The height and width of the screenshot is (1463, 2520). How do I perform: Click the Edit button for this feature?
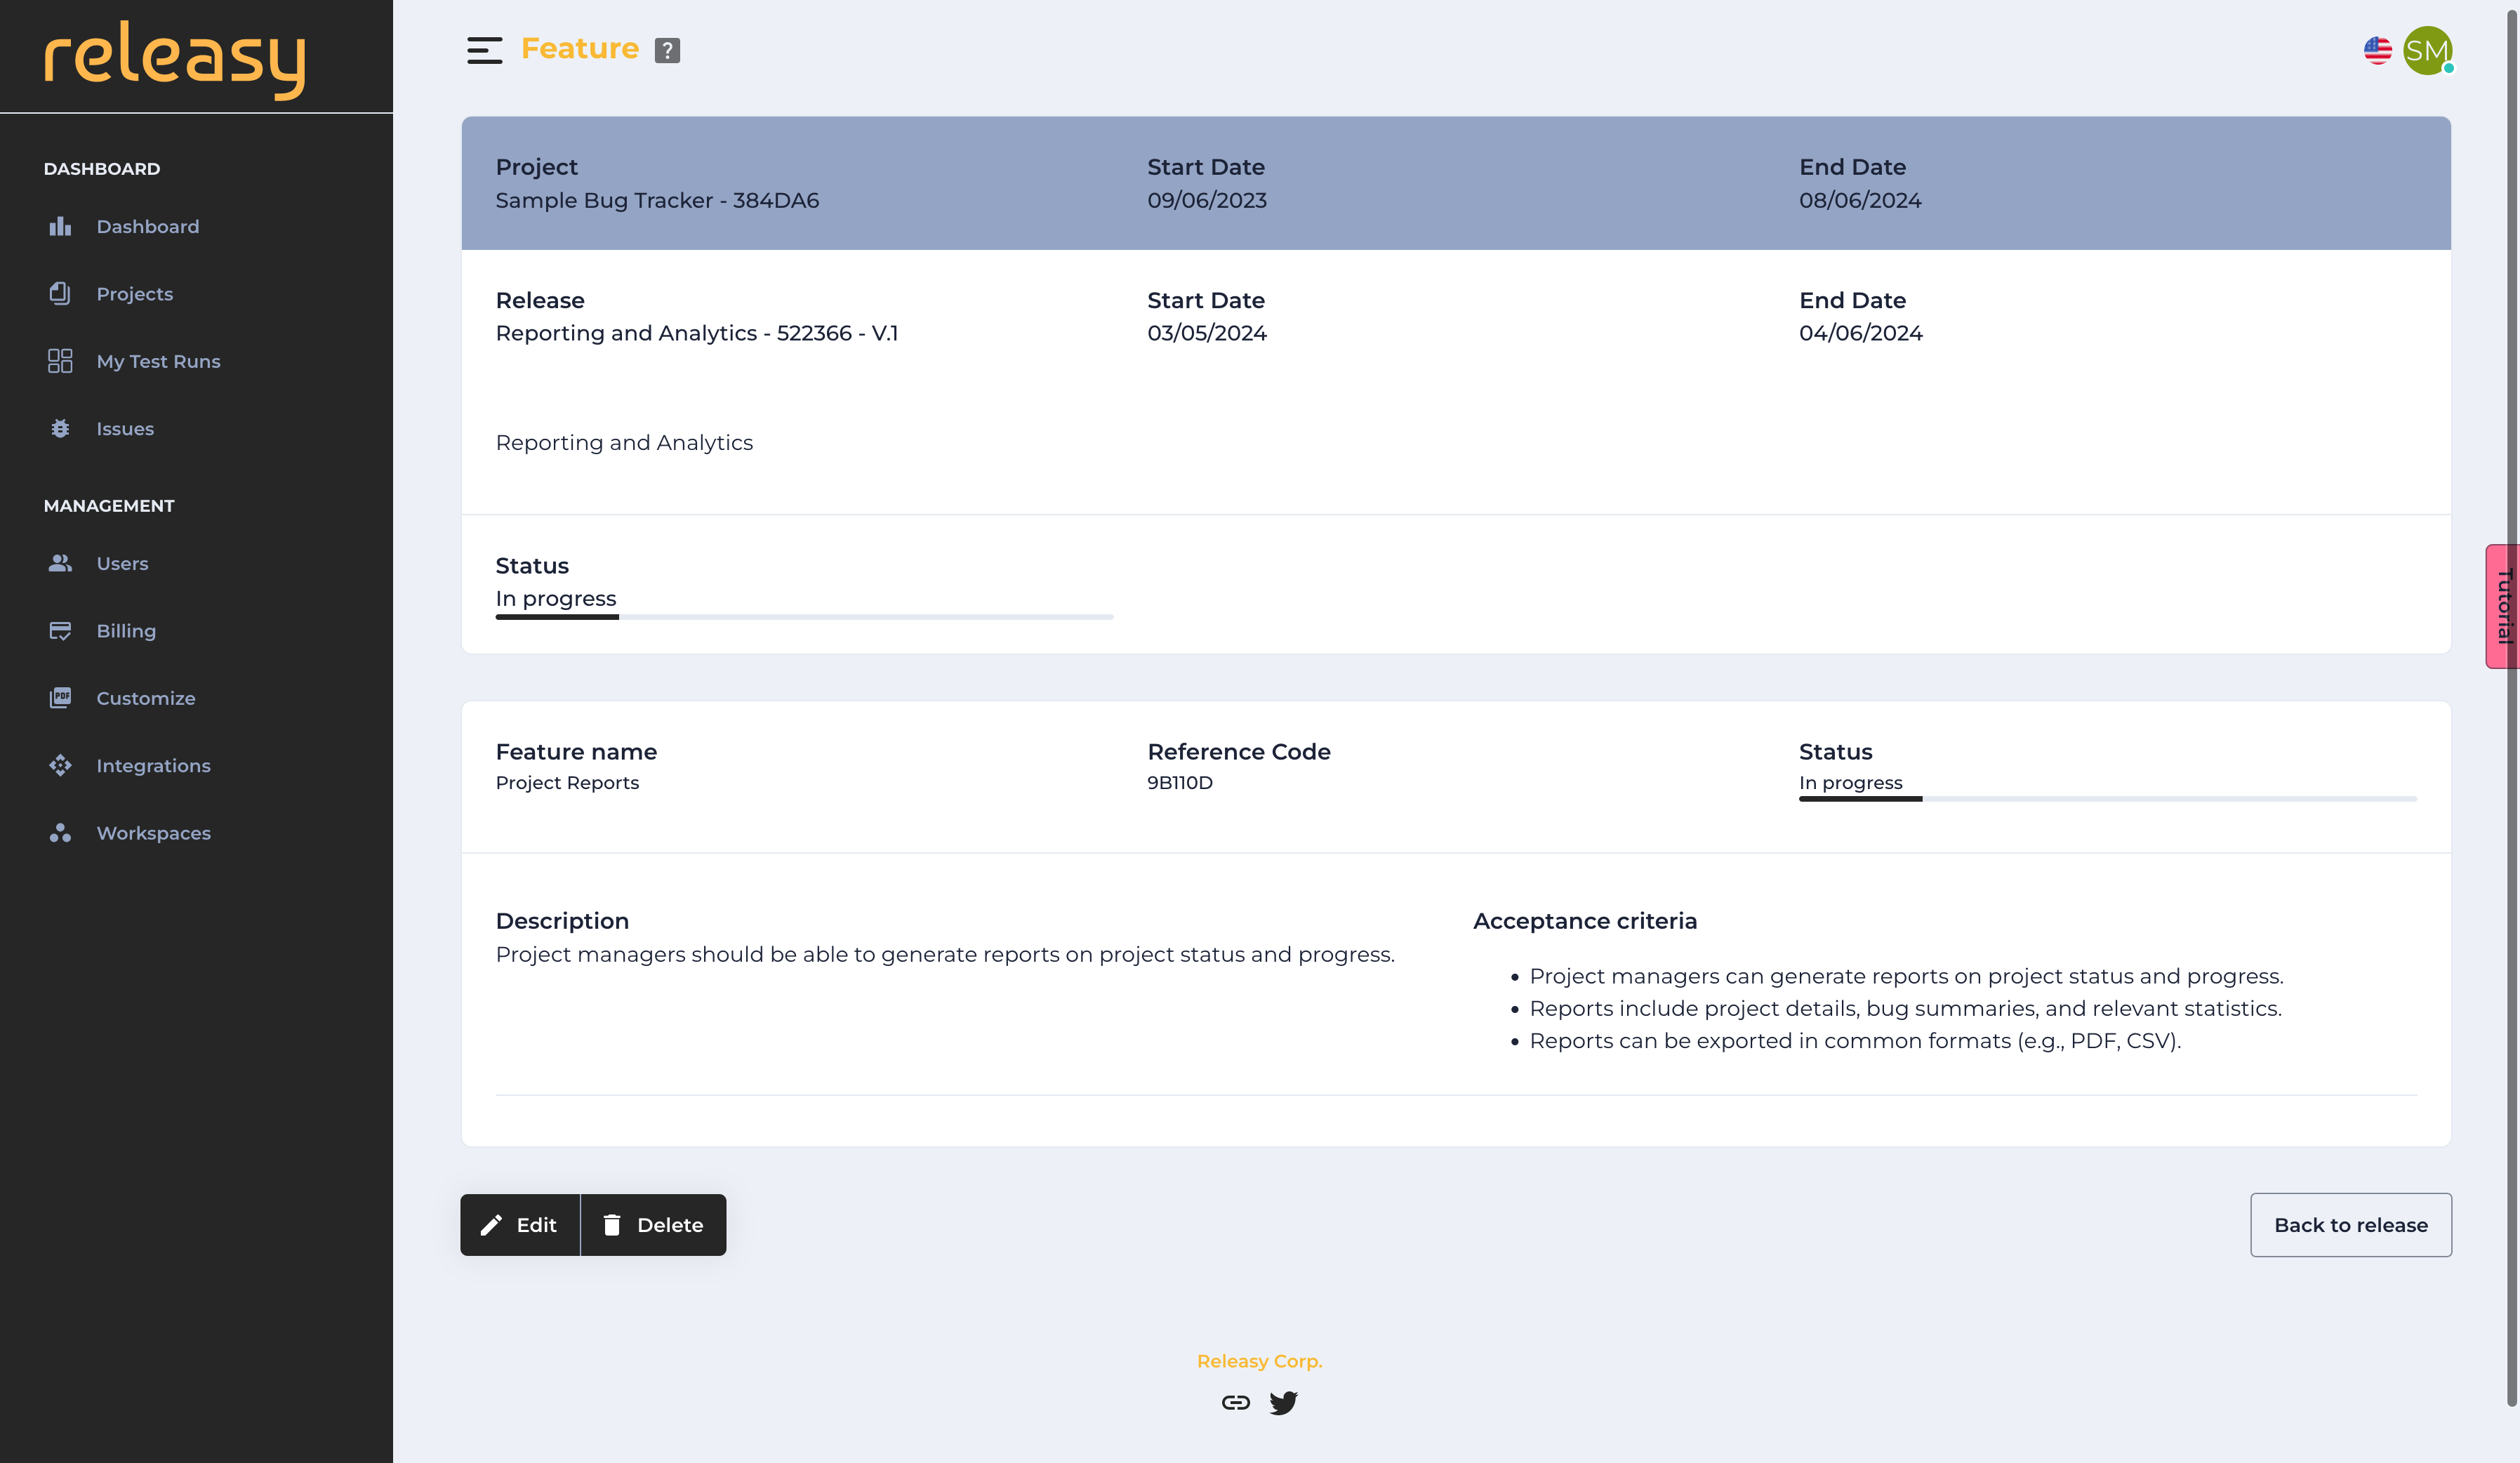tap(519, 1224)
